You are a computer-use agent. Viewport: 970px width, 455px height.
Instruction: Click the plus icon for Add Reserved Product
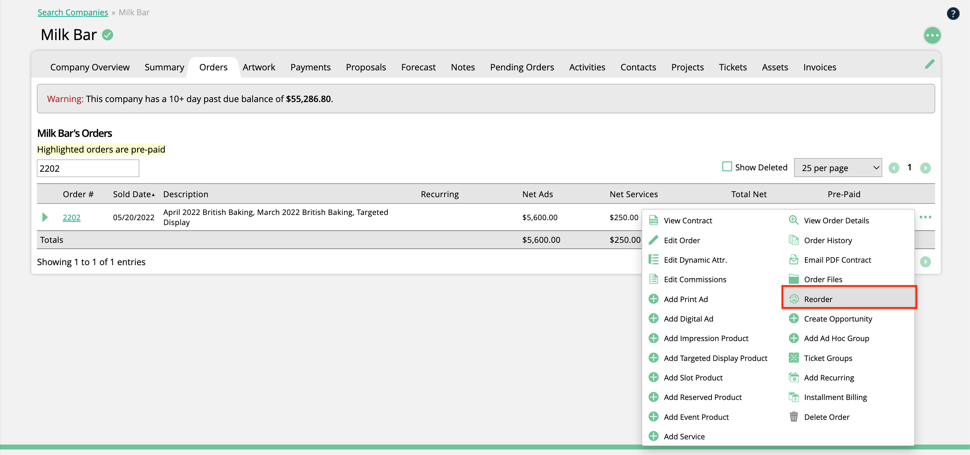point(653,397)
